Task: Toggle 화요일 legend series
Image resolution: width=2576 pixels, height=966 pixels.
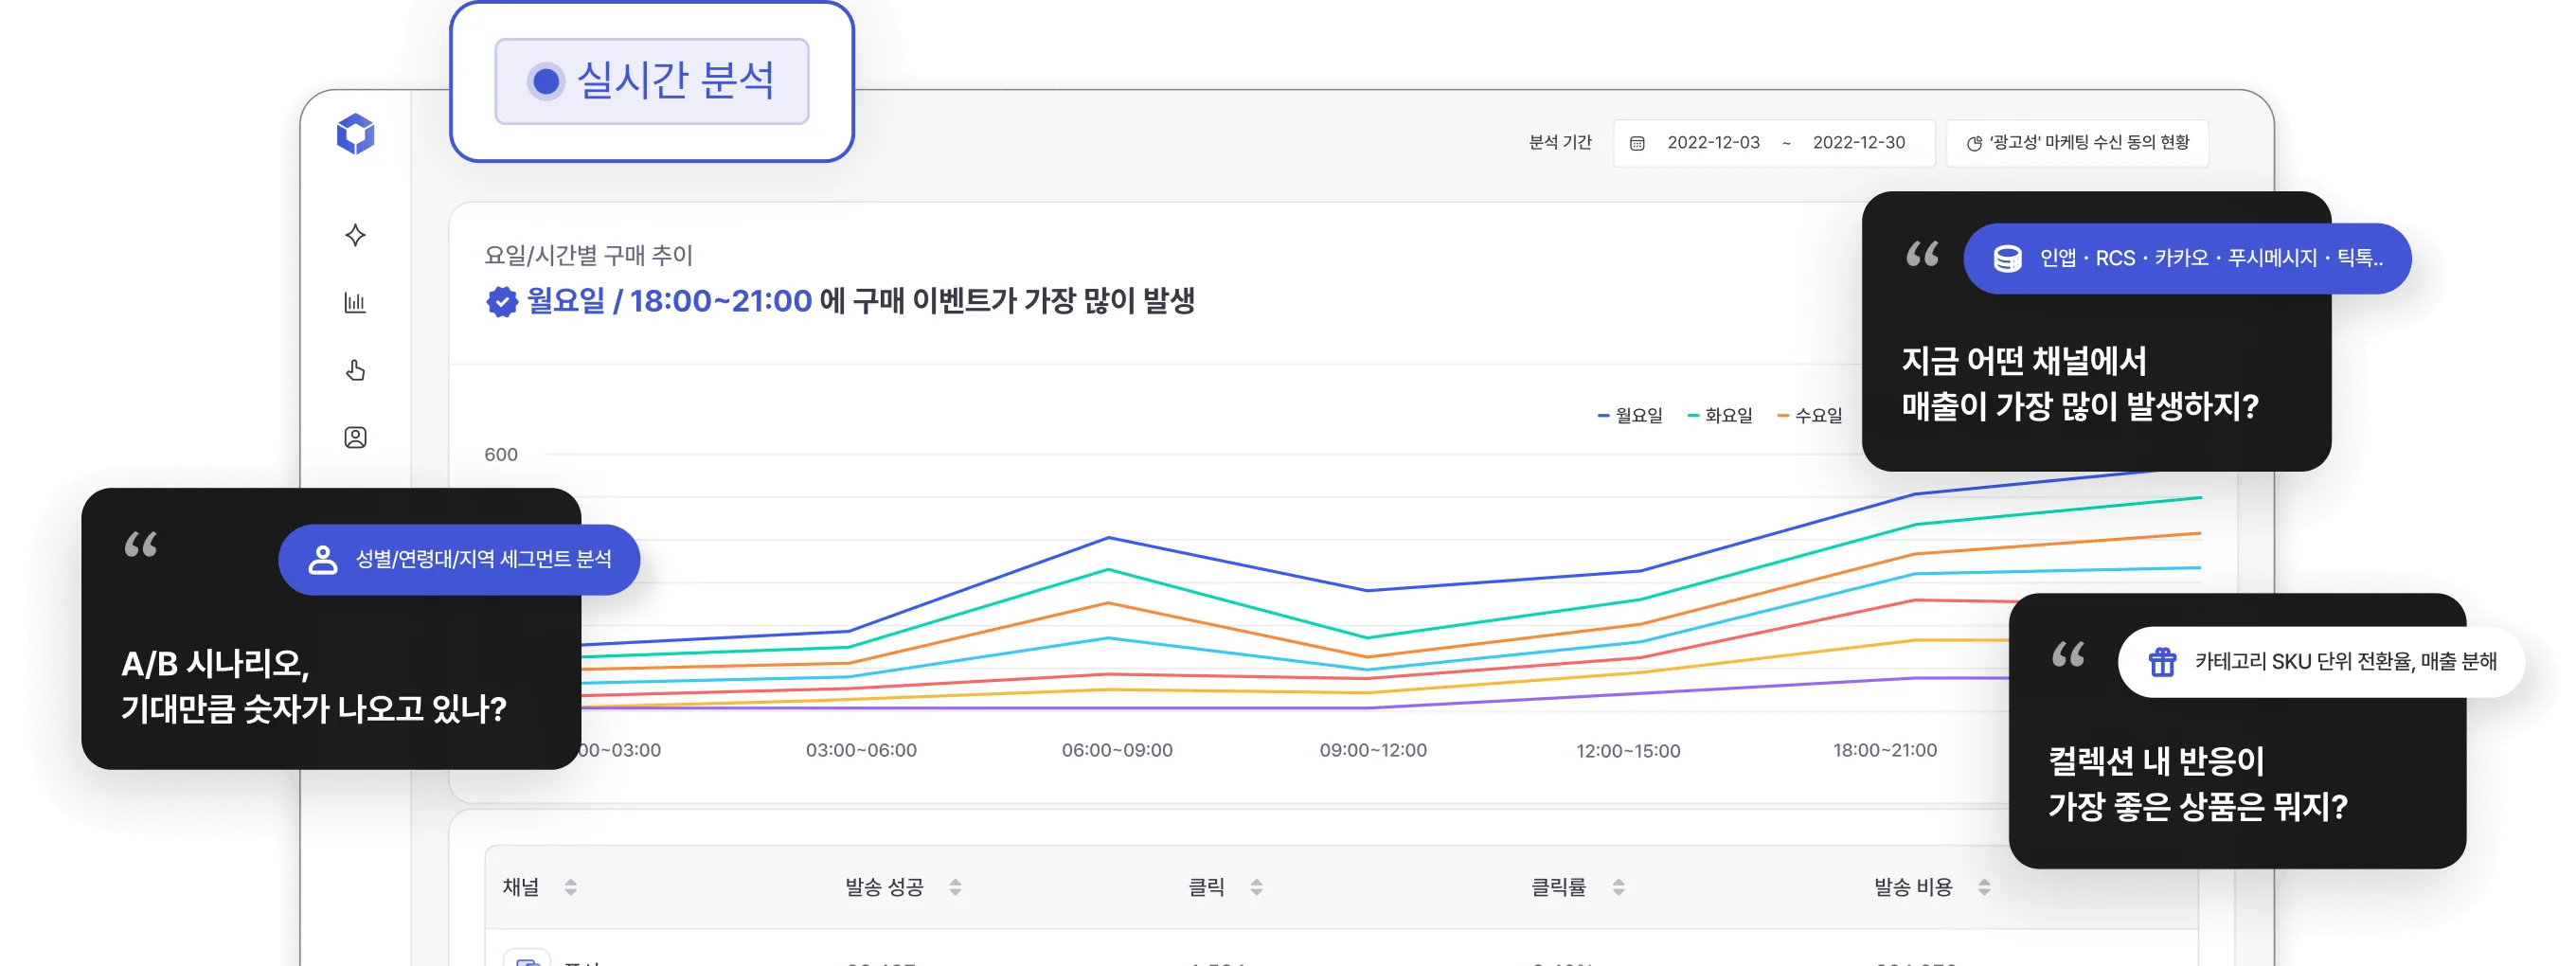Action: point(1720,415)
